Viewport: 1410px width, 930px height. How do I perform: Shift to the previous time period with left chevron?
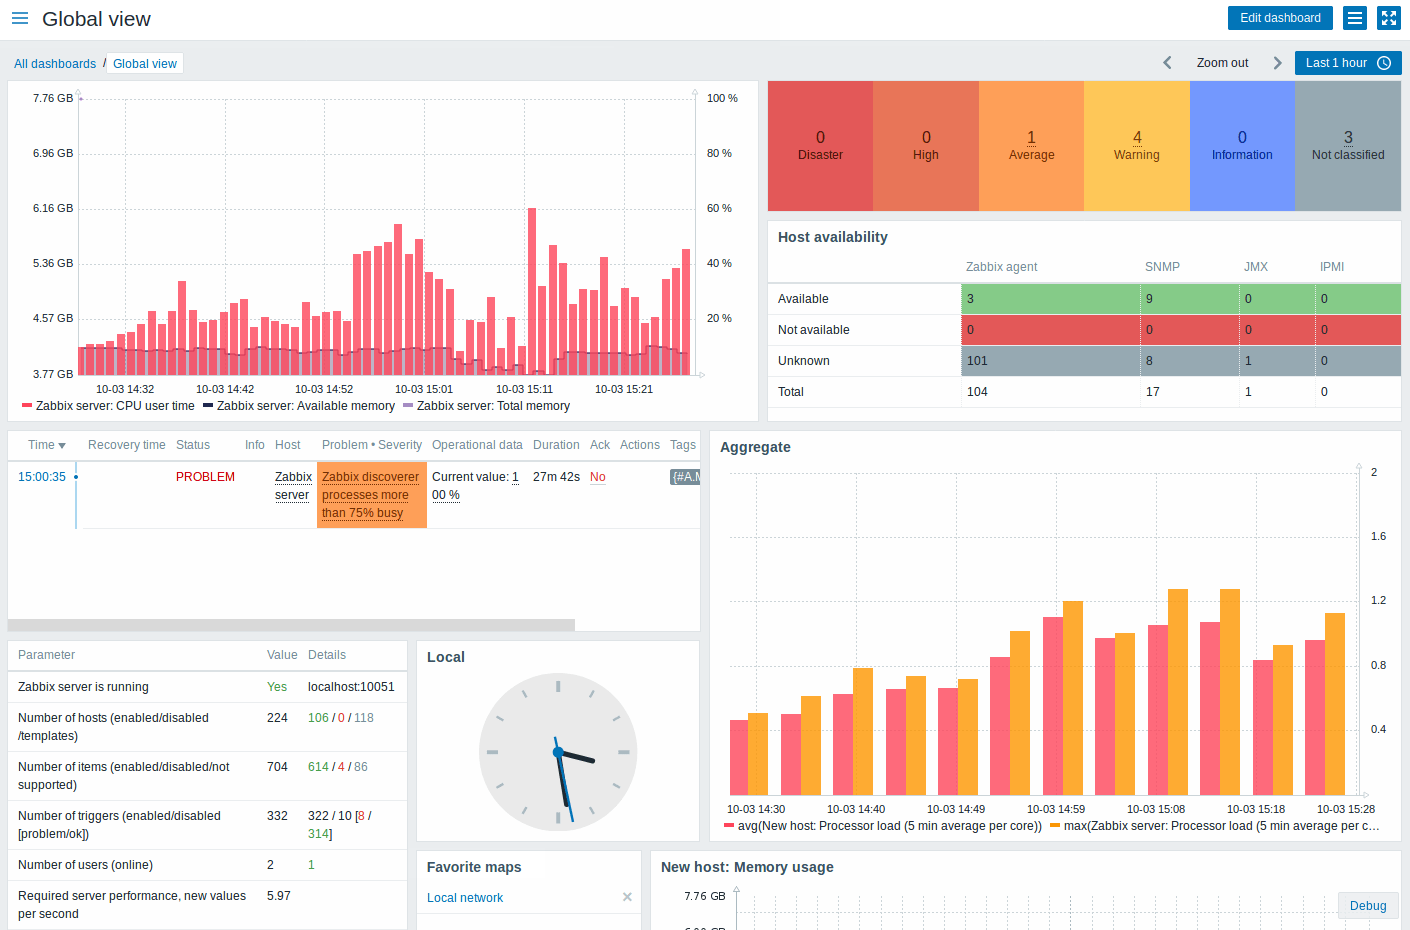(x=1167, y=62)
